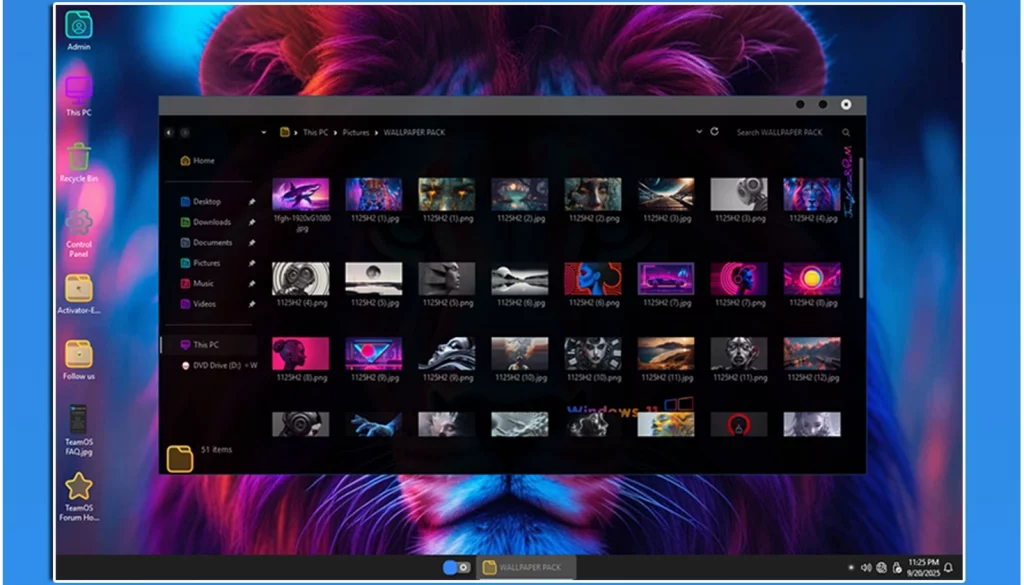Click the search magnifier icon
The image size is (1024, 585).
coord(846,132)
